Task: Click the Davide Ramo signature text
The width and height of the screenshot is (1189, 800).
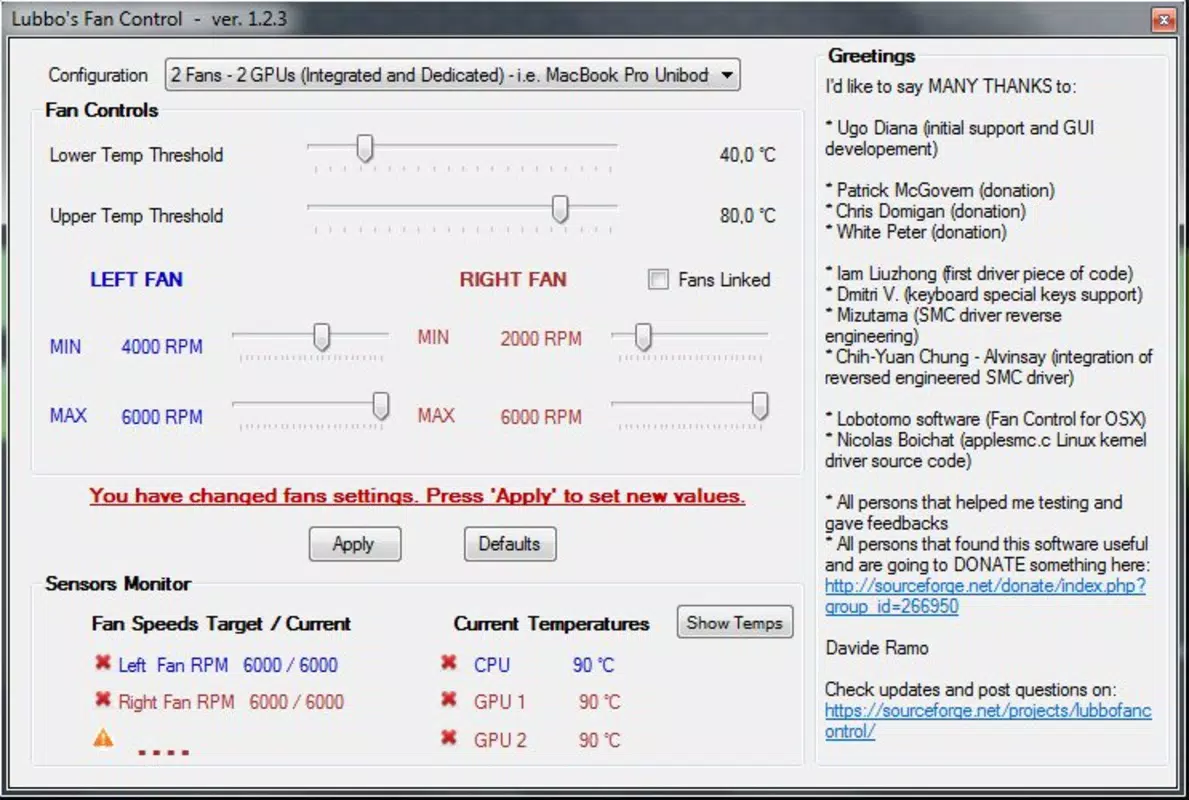Action: pyautogui.click(x=877, y=648)
